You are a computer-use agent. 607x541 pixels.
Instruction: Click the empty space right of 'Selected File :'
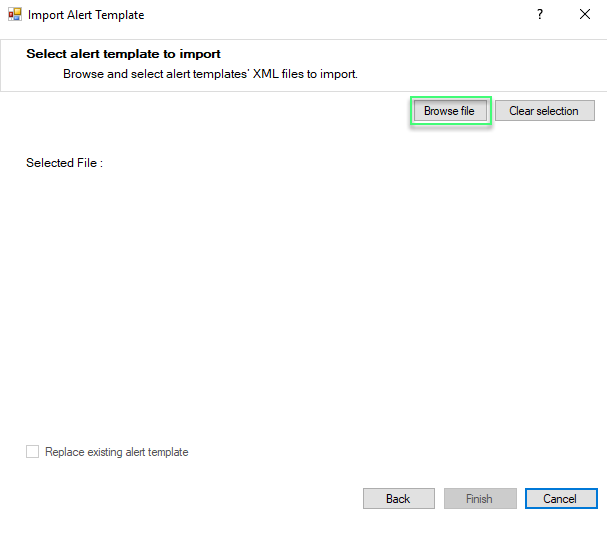[300, 163]
